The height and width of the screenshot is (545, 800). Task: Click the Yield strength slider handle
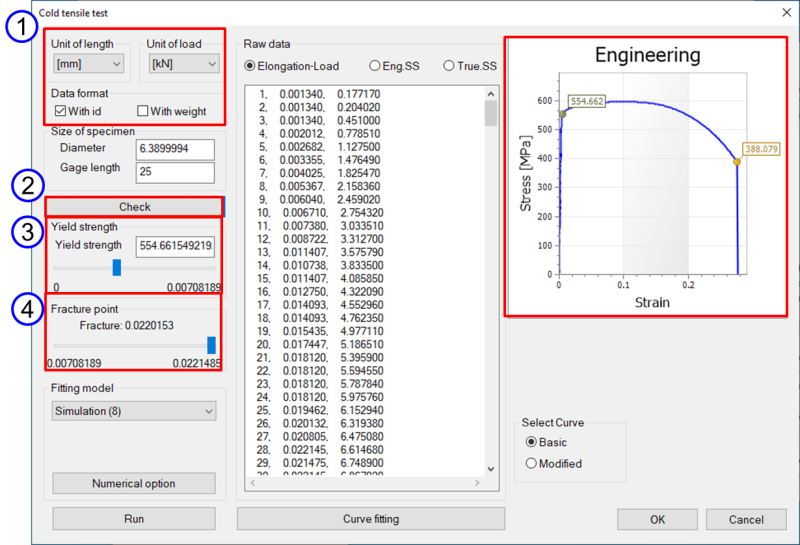coord(117,267)
